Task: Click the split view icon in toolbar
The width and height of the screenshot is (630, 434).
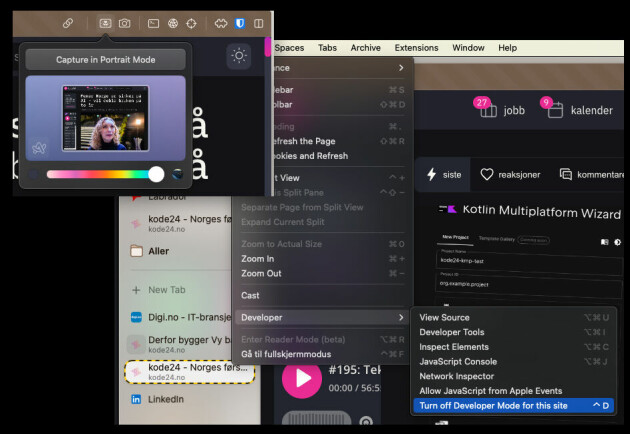Action: tap(259, 23)
